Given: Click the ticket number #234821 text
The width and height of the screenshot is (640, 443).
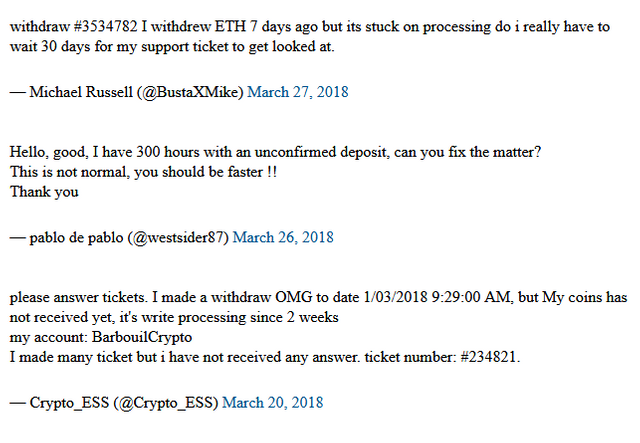Looking at the screenshot, I should click(x=442, y=357).
